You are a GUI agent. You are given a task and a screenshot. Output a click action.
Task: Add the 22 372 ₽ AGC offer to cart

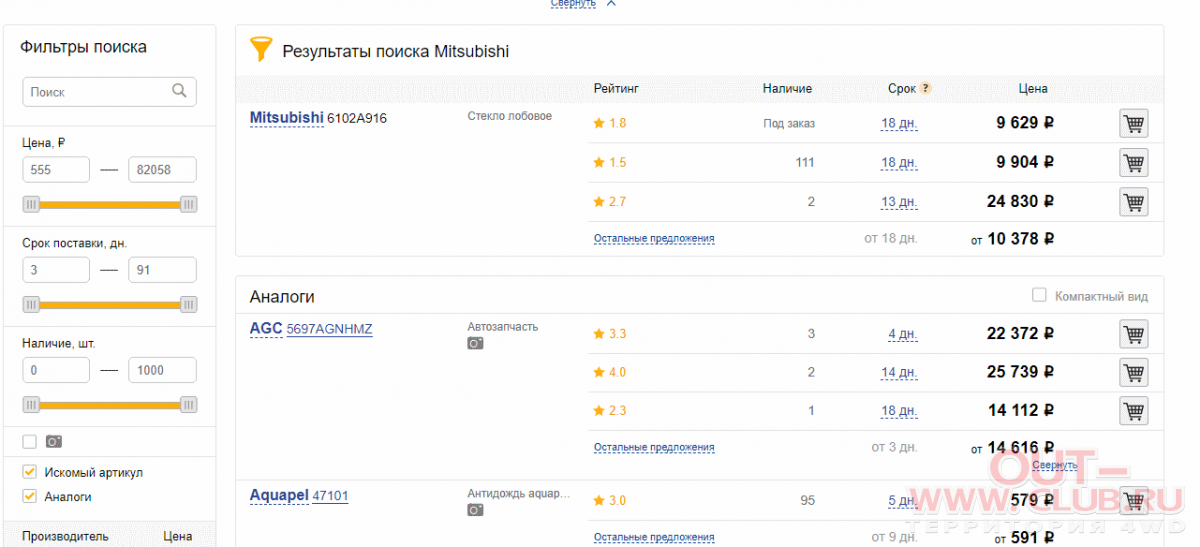tap(1133, 334)
